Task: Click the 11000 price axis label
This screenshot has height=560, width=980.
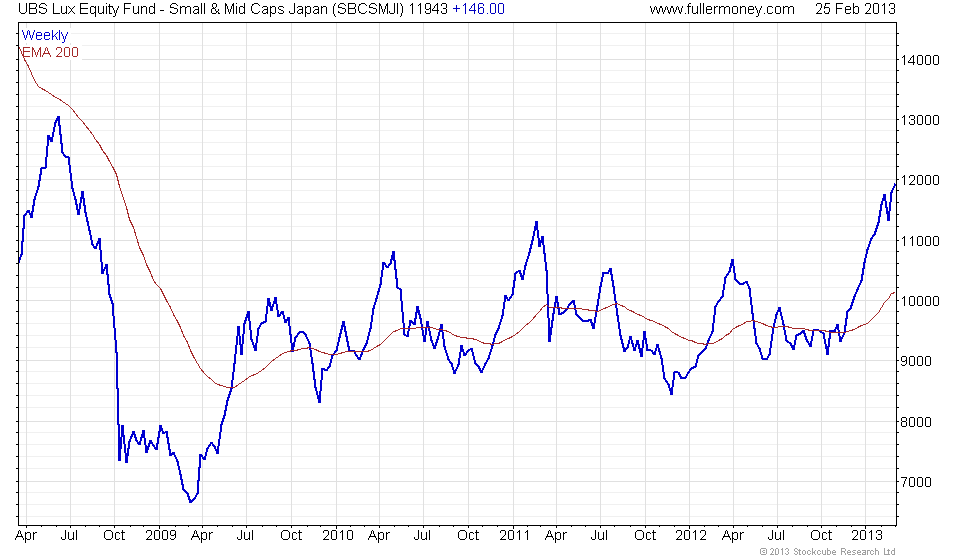Action: point(920,241)
